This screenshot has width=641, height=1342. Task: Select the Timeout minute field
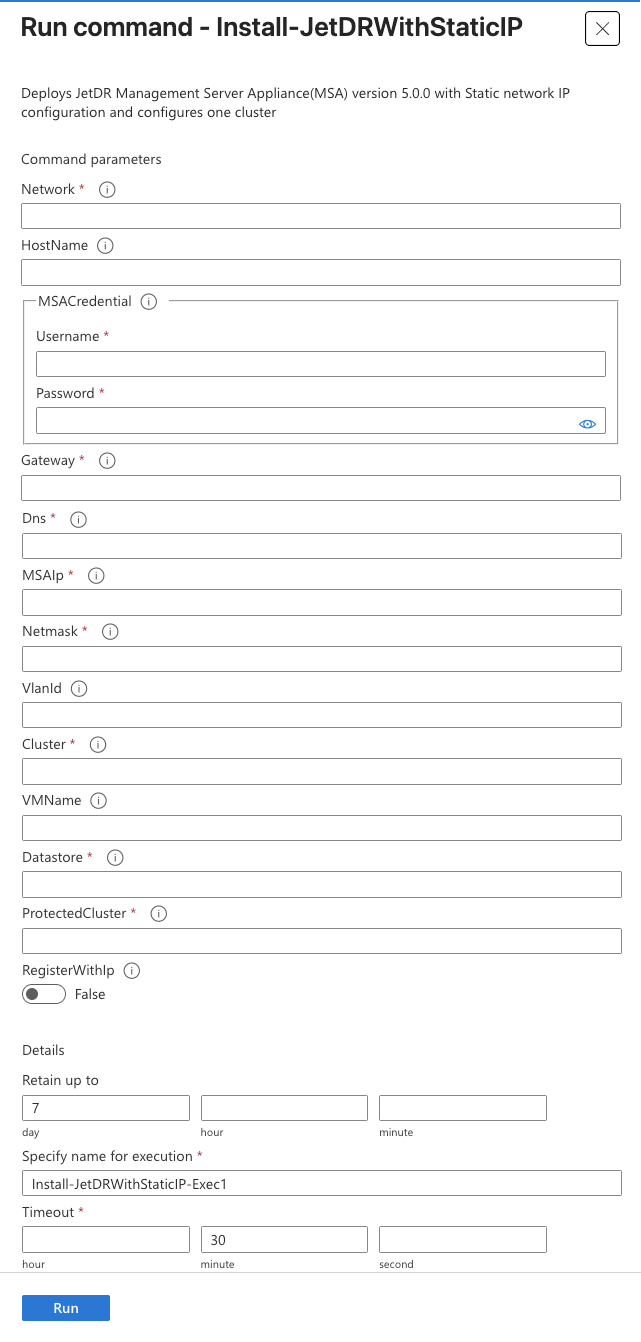point(284,1240)
